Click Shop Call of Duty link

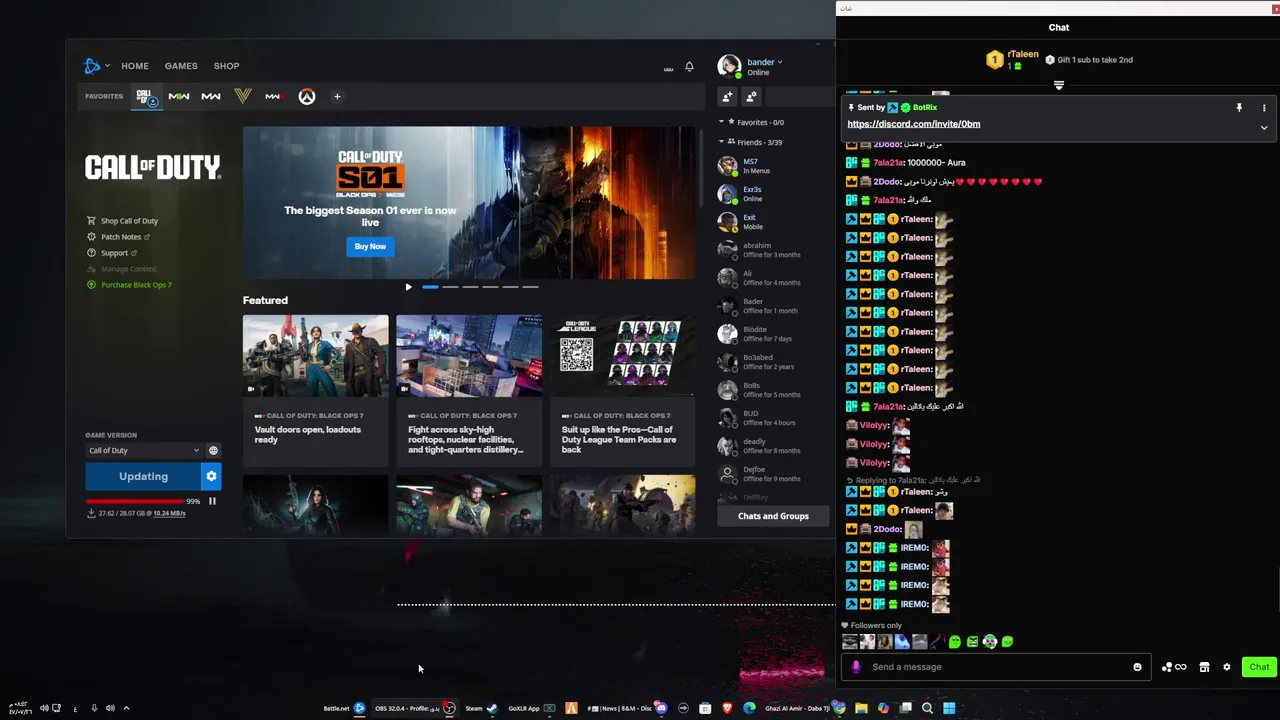coord(129,221)
